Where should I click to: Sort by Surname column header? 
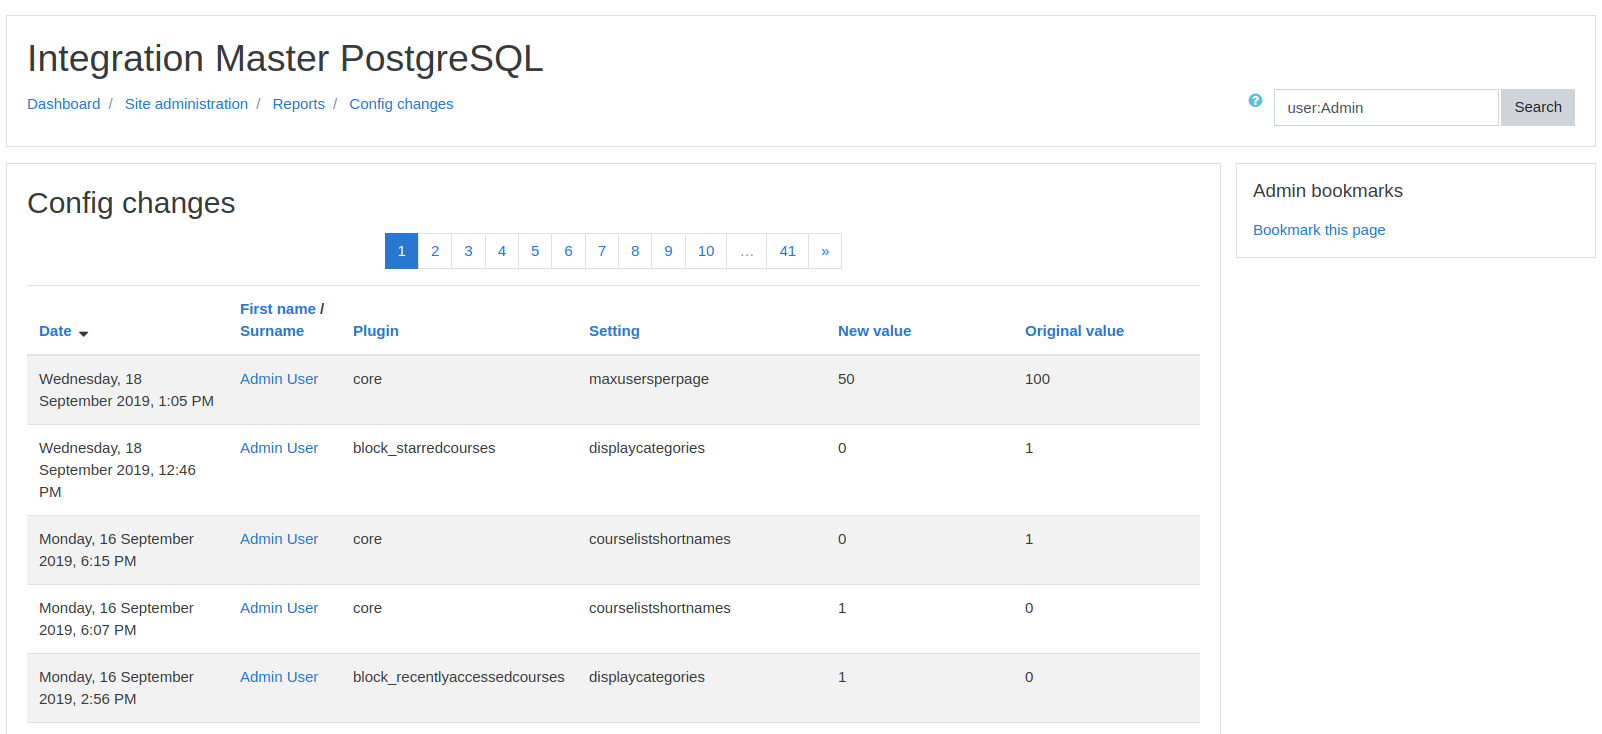[x=272, y=331]
